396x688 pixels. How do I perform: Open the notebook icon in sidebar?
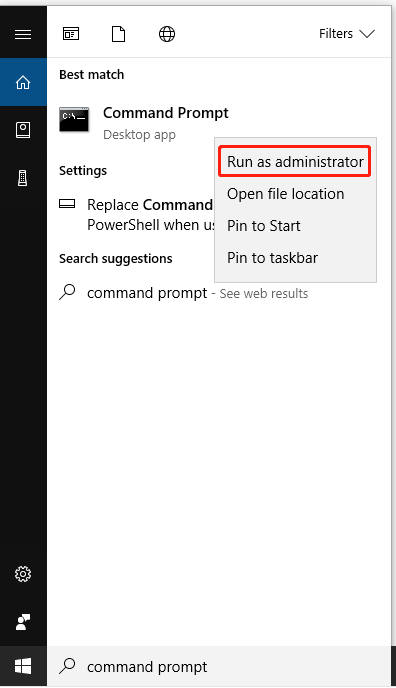pos(23,130)
